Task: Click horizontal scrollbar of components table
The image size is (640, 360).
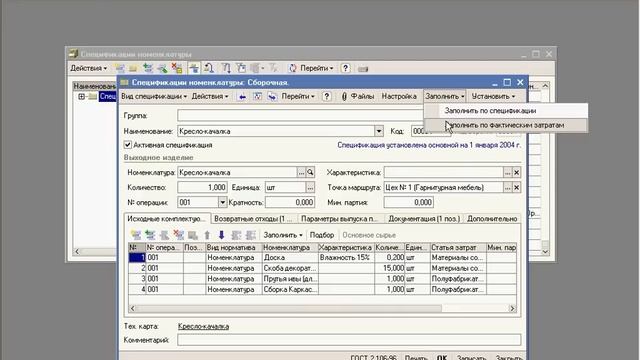Action: pyautogui.click(x=289, y=309)
